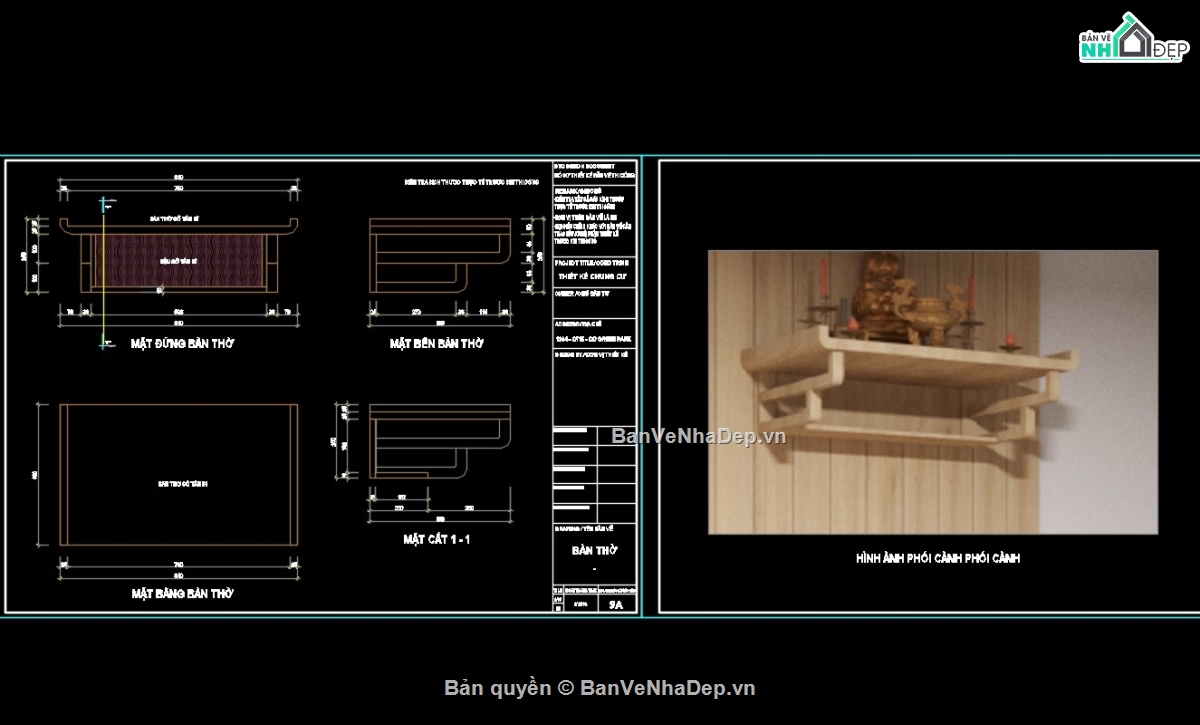Image resolution: width=1200 pixels, height=725 pixels.
Task: Click the 'MẶT CẮT 1 - 1' section title
Action: (x=437, y=539)
